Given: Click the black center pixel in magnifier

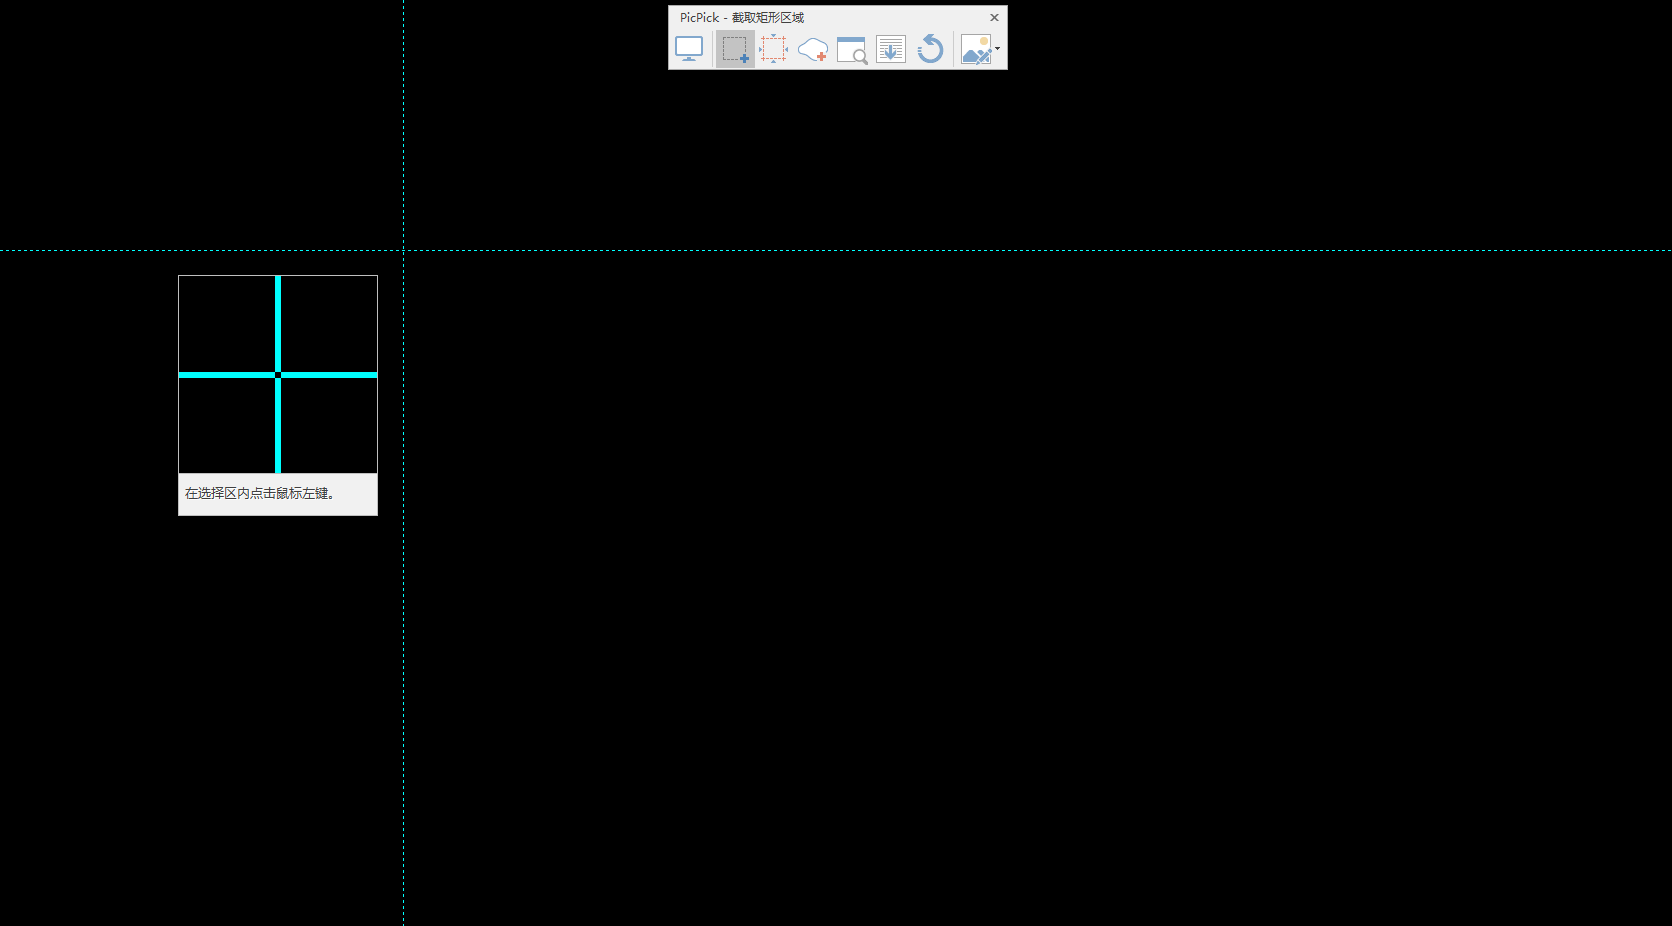Looking at the screenshot, I should [278, 375].
